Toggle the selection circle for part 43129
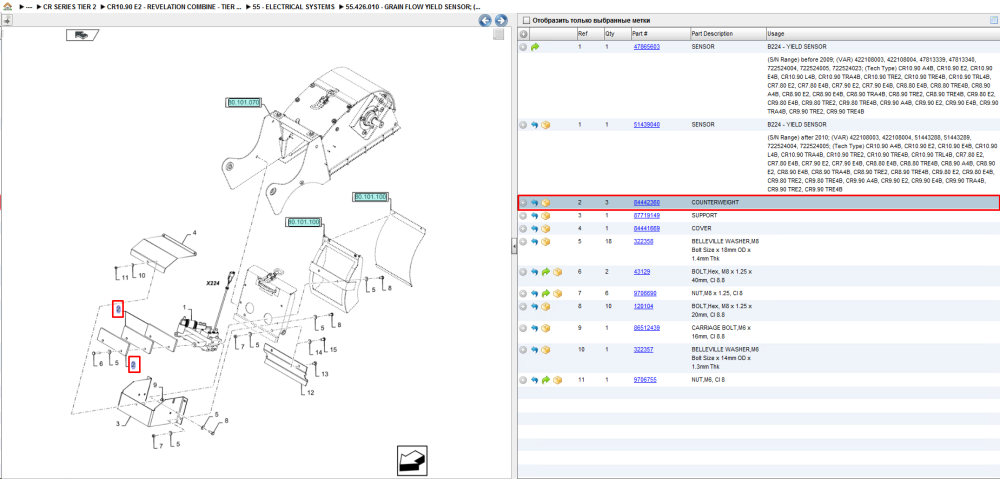Viewport: 1000px width, 479px height. [523, 272]
